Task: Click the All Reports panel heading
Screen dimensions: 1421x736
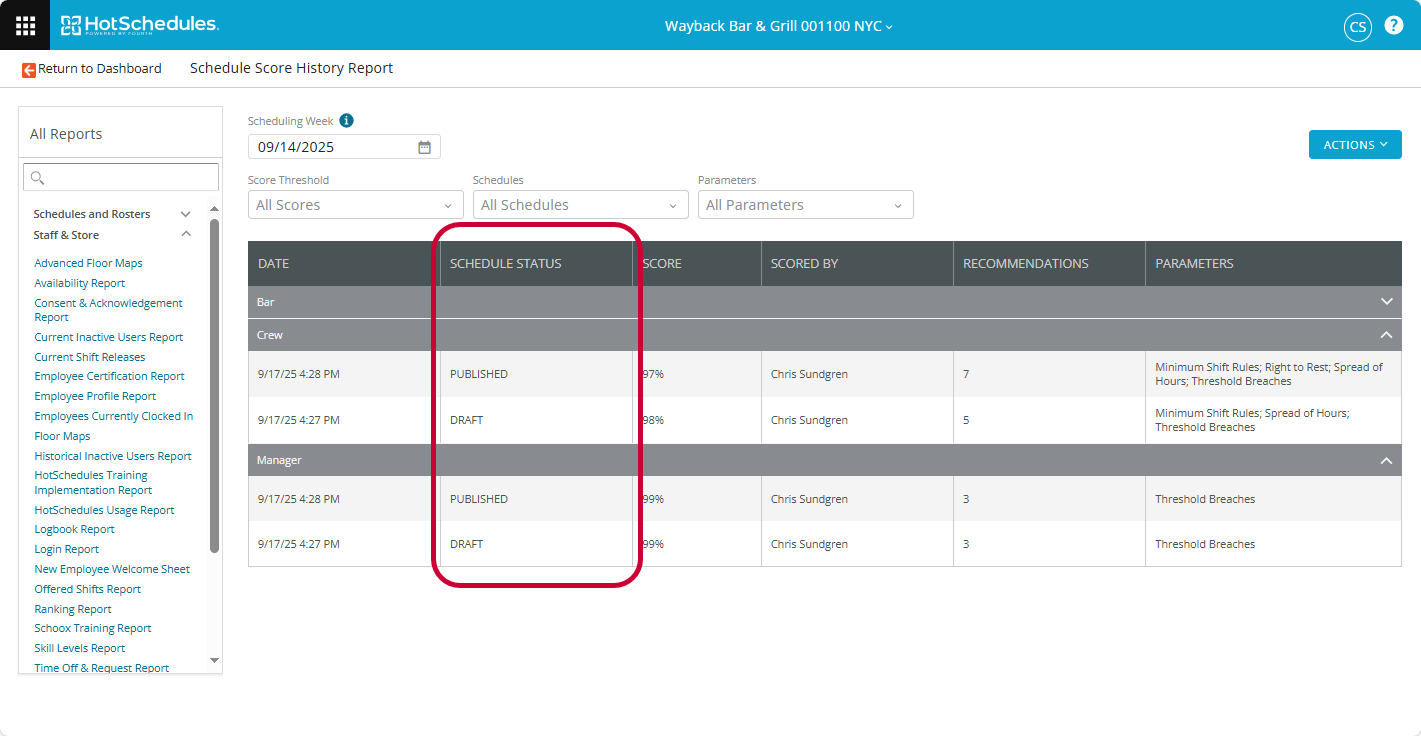Action: (x=66, y=134)
